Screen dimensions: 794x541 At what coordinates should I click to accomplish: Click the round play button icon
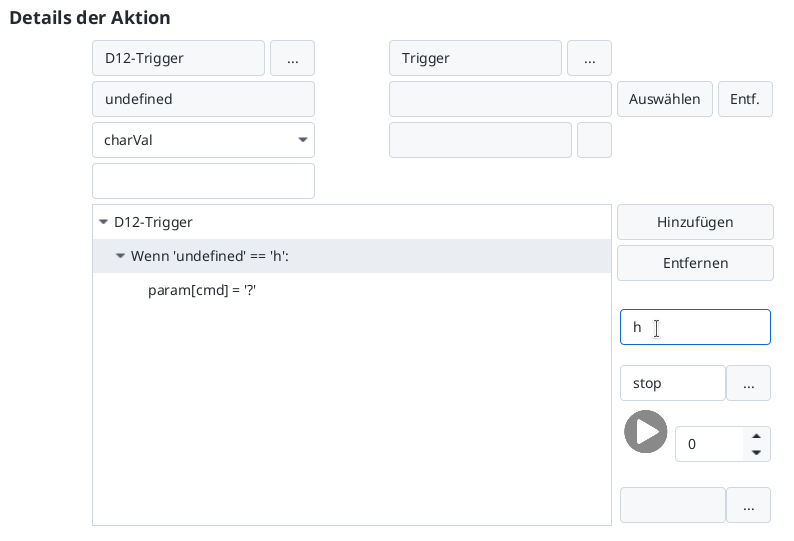pos(645,432)
